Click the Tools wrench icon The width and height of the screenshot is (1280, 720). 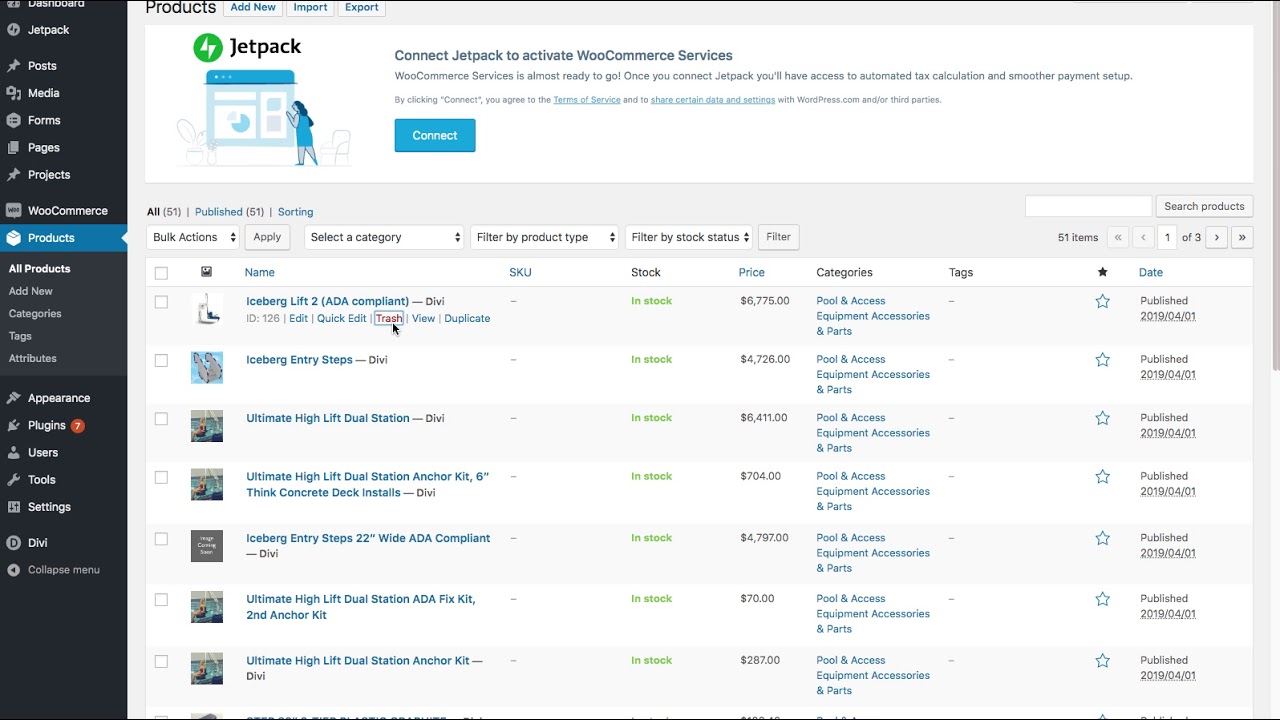click(13, 480)
